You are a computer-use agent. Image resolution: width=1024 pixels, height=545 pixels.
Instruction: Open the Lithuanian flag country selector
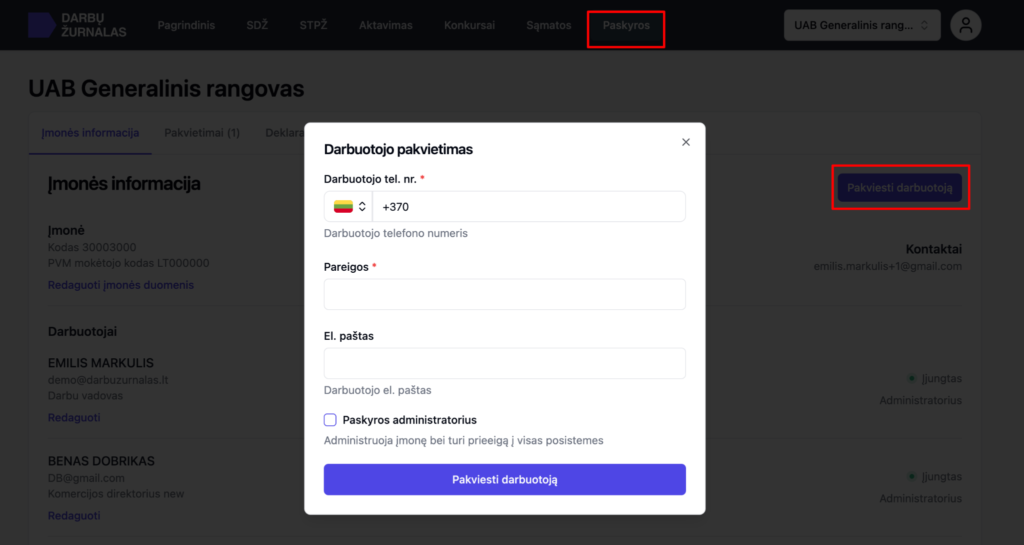[348, 207]
